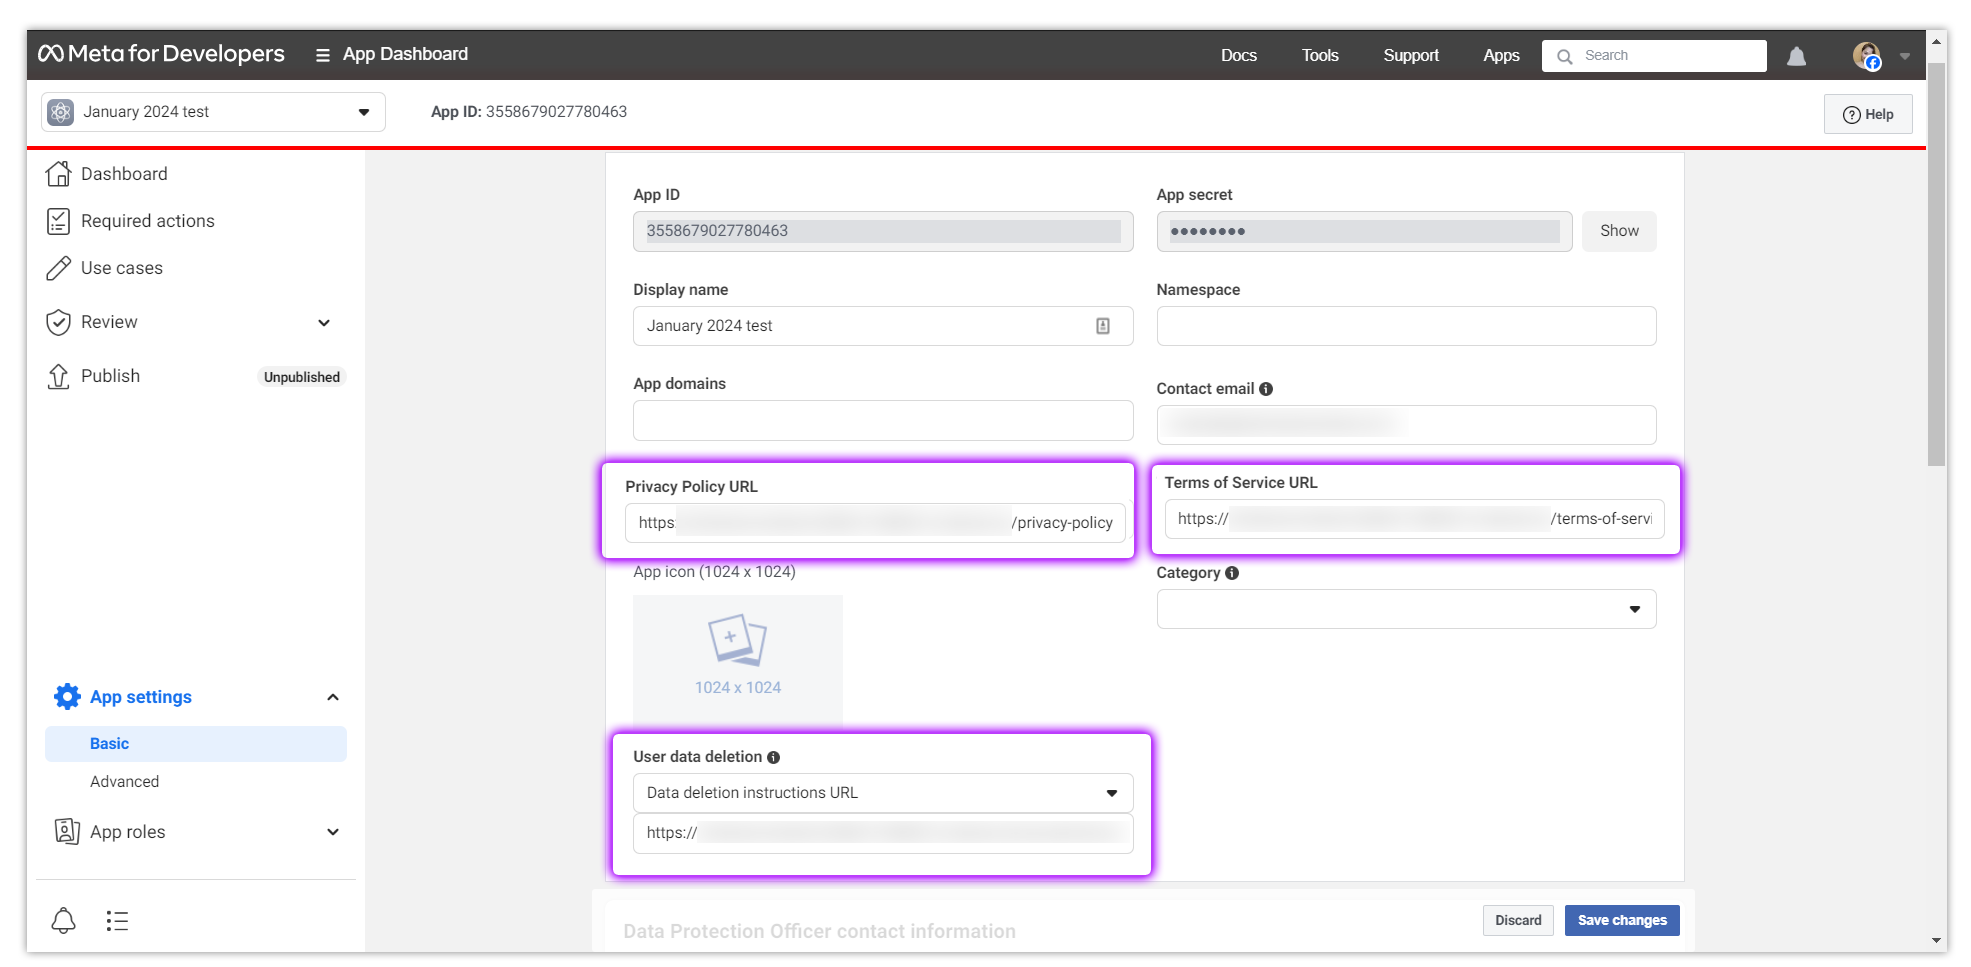1971x967 pixels.
Task: Open the profile avatar menu
Action: coord(1866,56)
